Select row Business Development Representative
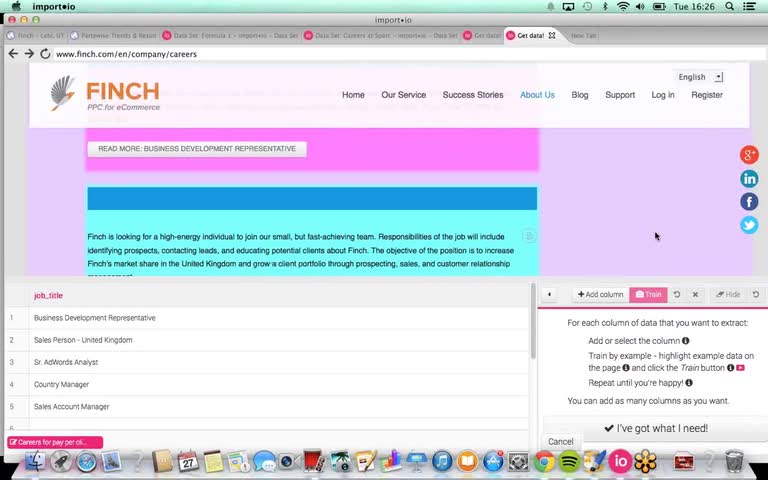Screen dimensions: 768x480 click(268, 318)
